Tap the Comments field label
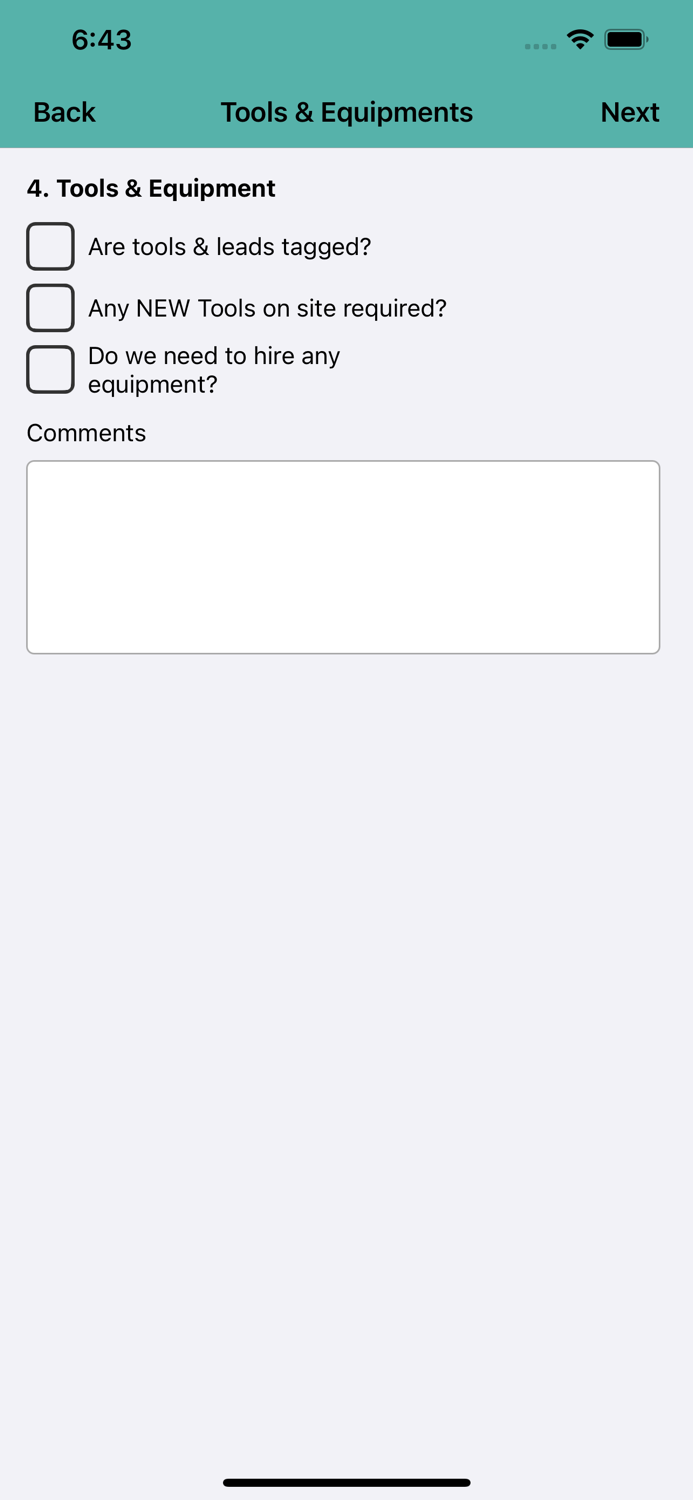Viewport: 693px width, 1500px height. point(86,433)
